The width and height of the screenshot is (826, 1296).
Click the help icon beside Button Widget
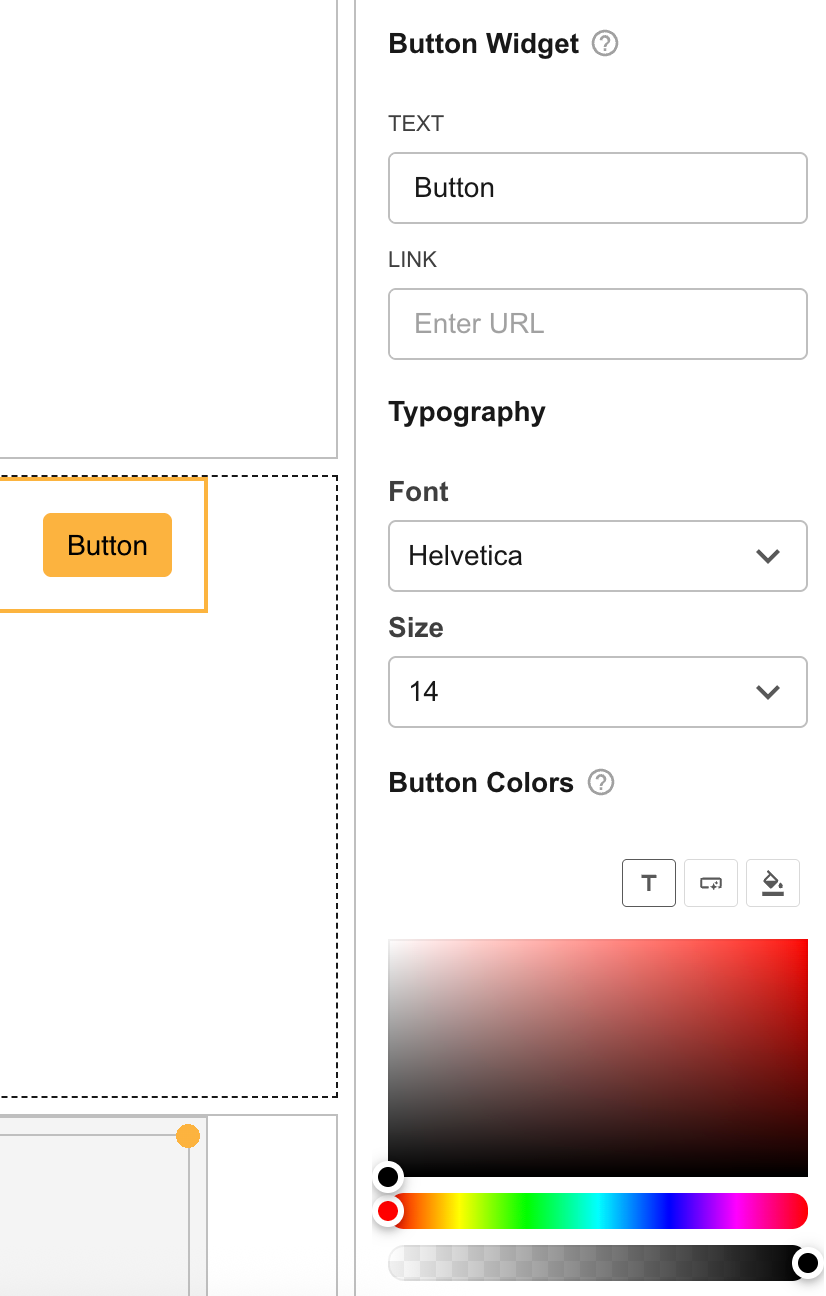pos(605,44)
